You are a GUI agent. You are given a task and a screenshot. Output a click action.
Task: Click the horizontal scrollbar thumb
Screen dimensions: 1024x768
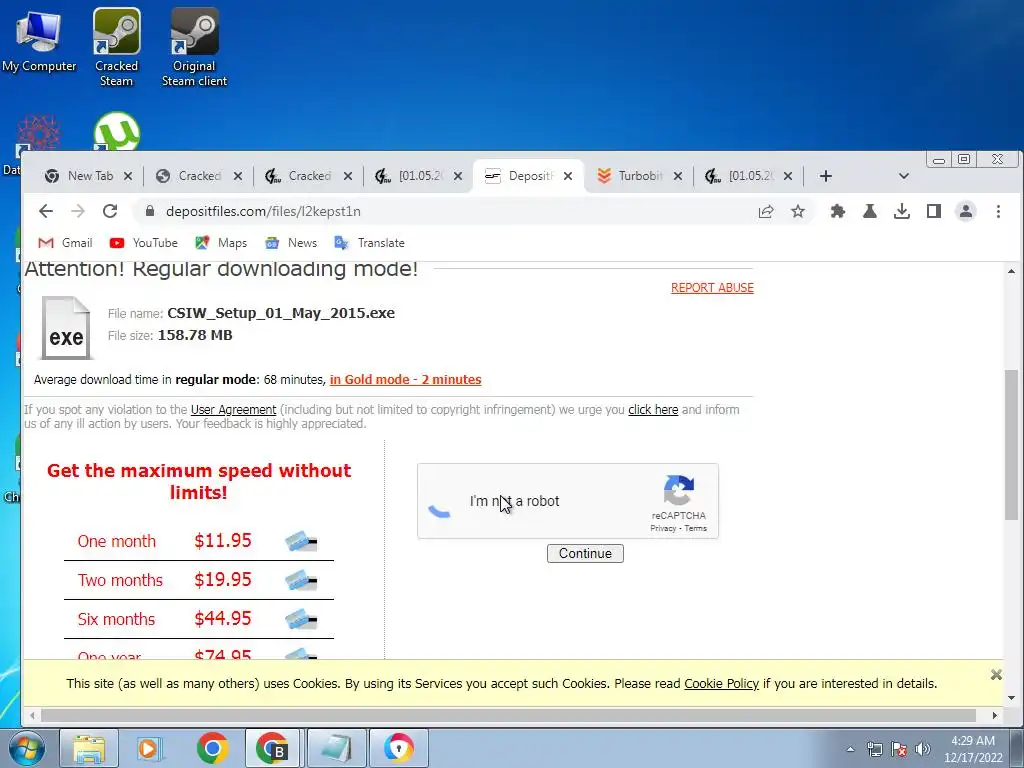[508, 715]
